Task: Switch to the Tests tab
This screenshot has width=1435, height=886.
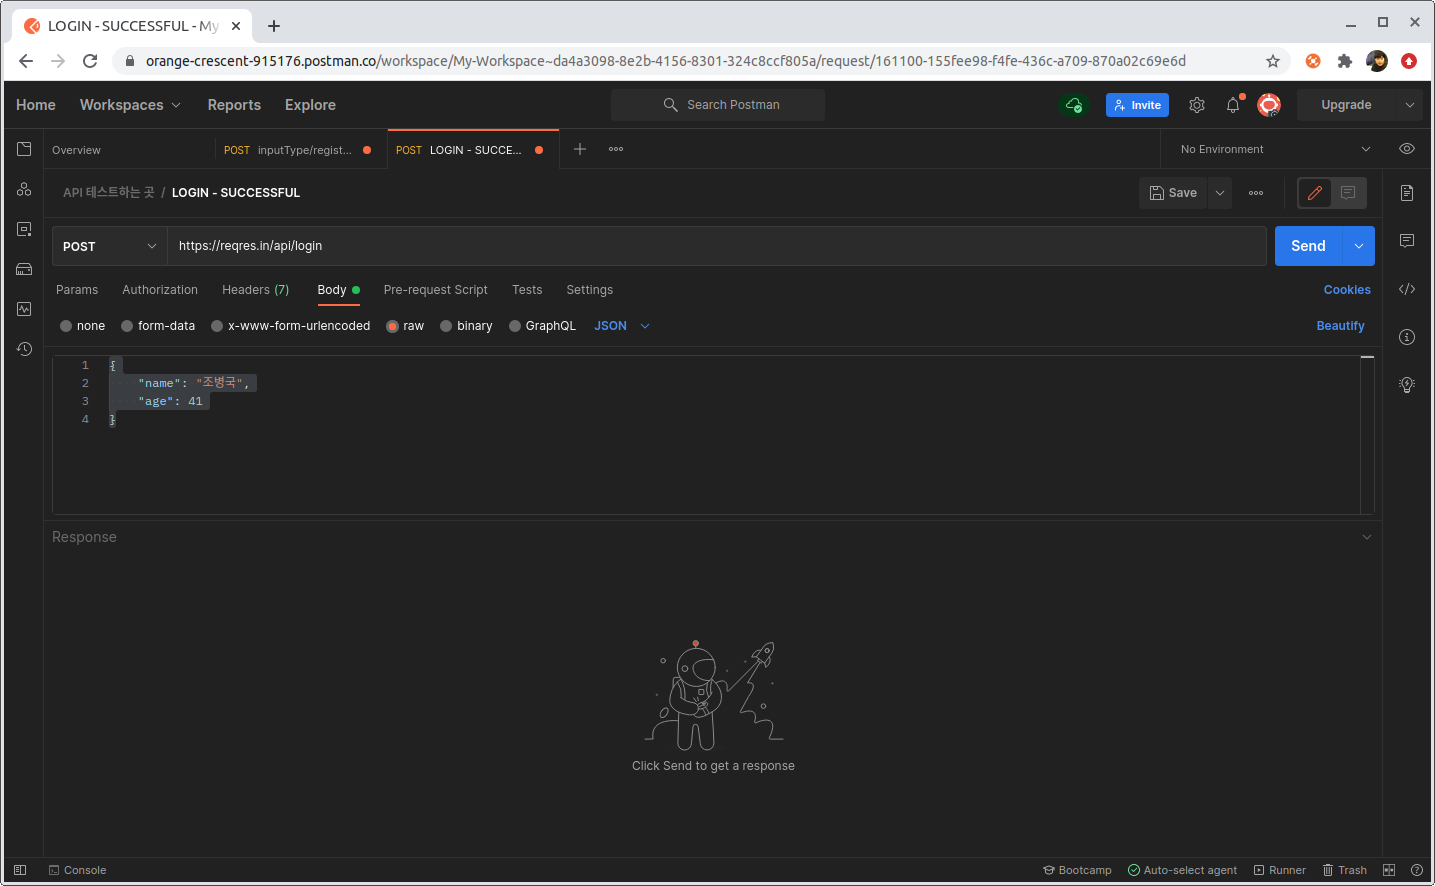Action: coord(527,290)
